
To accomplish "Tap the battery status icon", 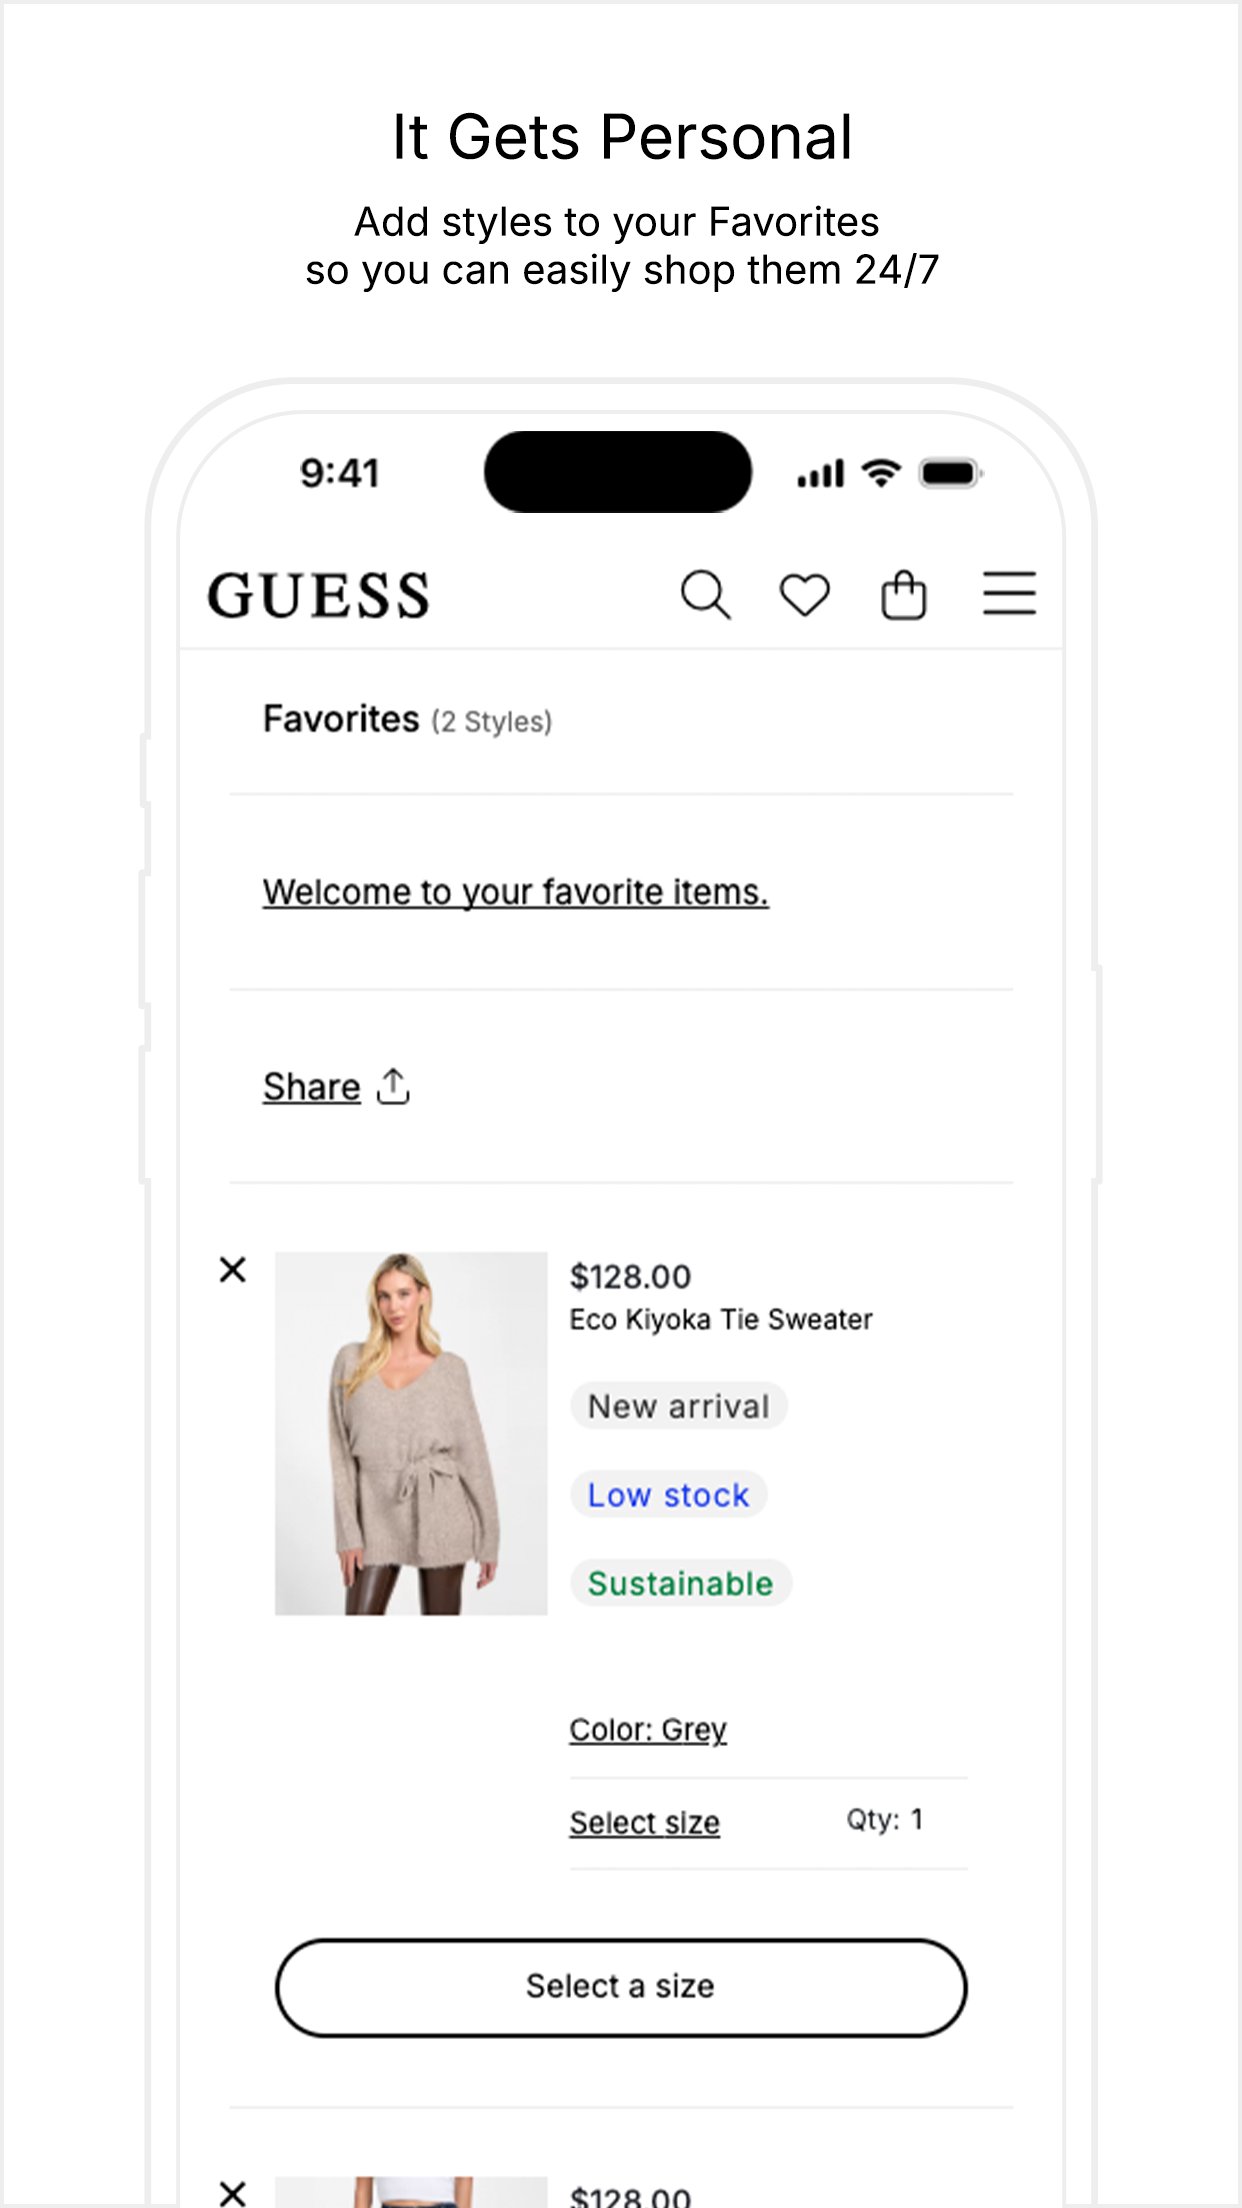I will point(952,472).
